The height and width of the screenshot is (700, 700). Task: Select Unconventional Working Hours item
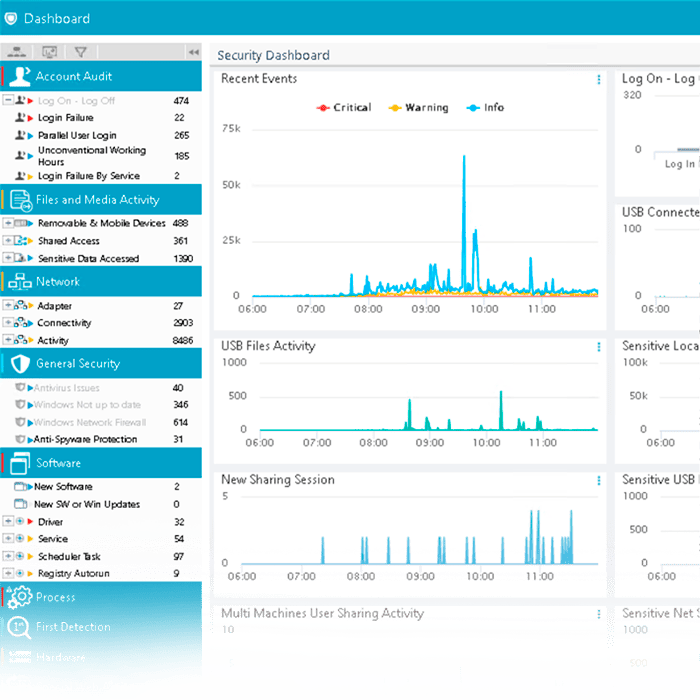[92, 156]
